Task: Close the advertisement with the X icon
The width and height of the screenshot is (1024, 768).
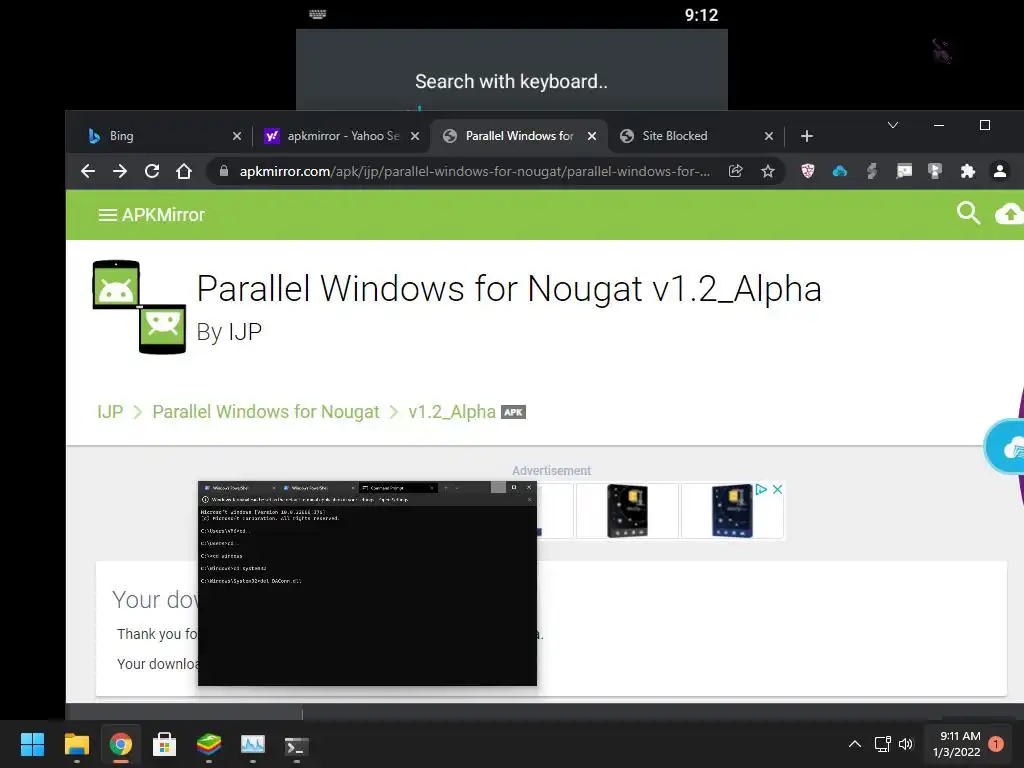Action: (x=777, y=489)
